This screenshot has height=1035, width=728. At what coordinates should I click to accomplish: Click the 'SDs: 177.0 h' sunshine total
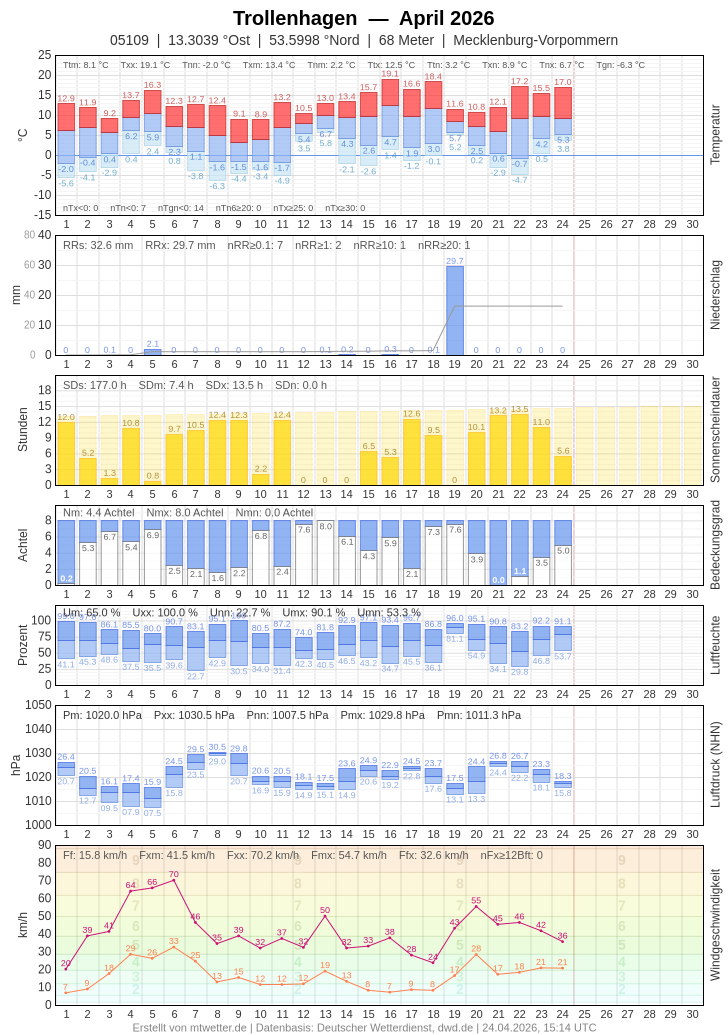pos(95,385)
